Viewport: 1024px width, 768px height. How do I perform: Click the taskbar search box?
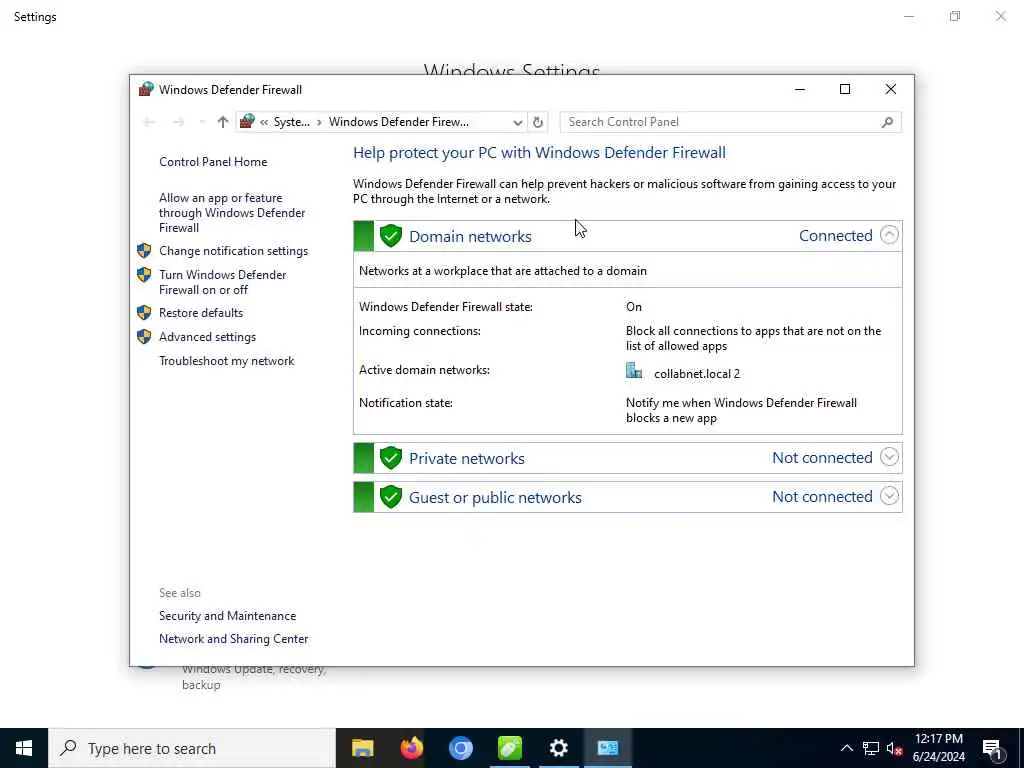(x=192, y=748)
